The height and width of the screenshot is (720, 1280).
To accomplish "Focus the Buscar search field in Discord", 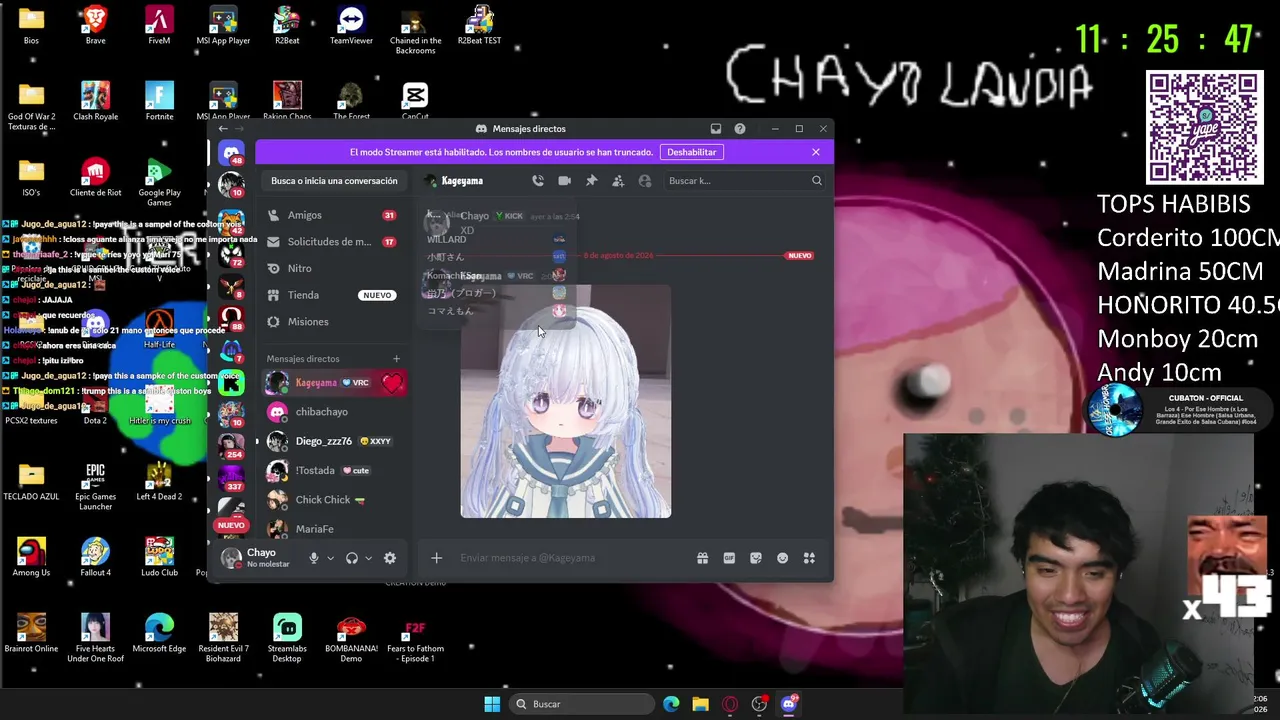I will click(x=743, y=181).
